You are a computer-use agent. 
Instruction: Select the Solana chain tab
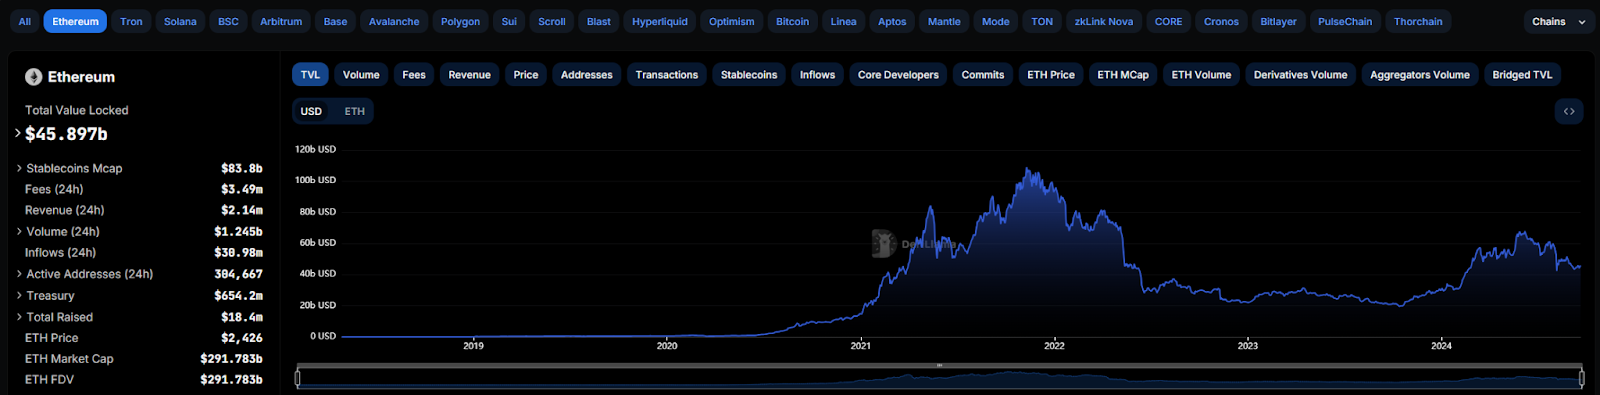point(180,21)
